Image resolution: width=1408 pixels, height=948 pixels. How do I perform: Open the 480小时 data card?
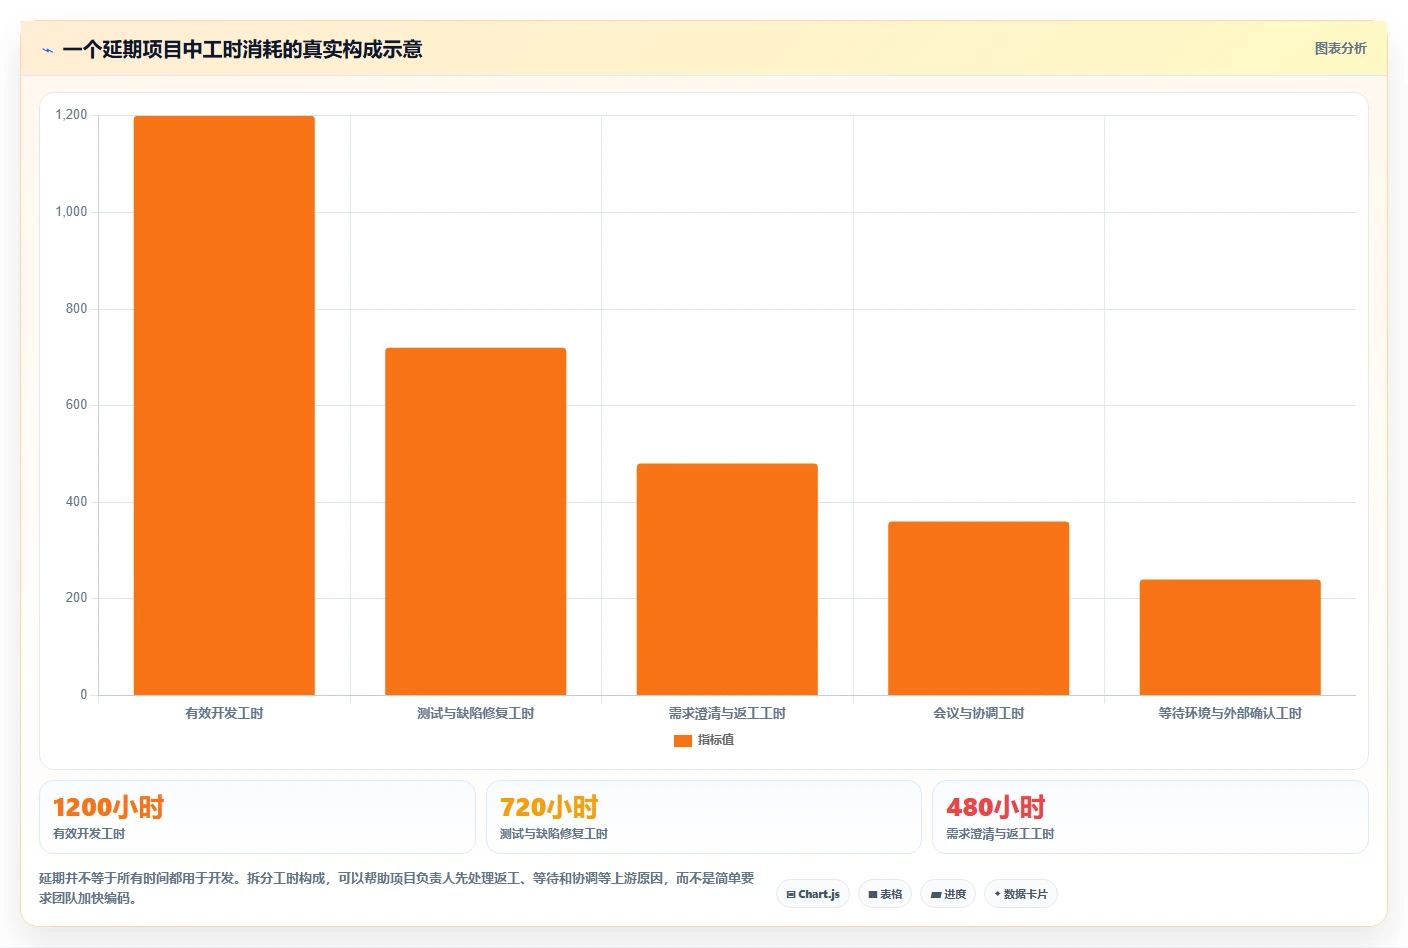pos(1150,817)
